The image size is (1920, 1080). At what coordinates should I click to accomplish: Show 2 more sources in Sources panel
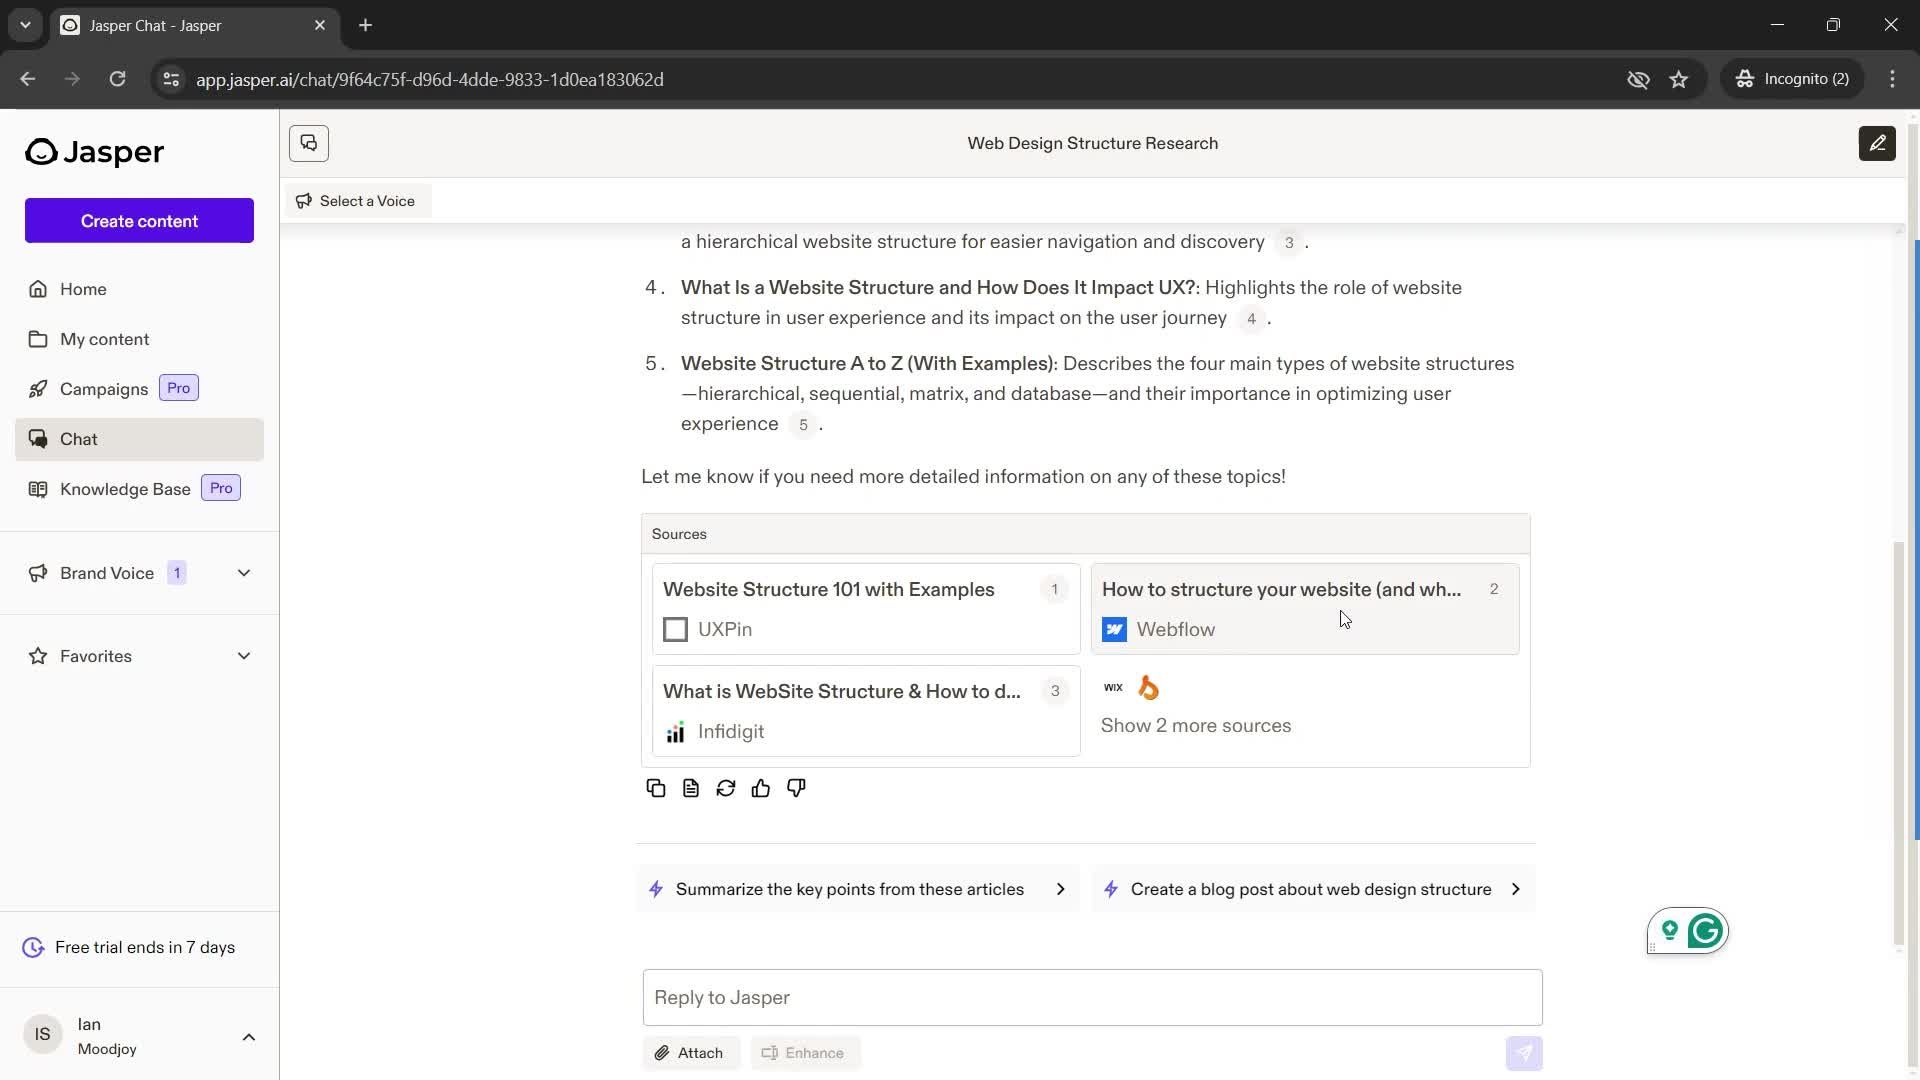pos(1195,724)
